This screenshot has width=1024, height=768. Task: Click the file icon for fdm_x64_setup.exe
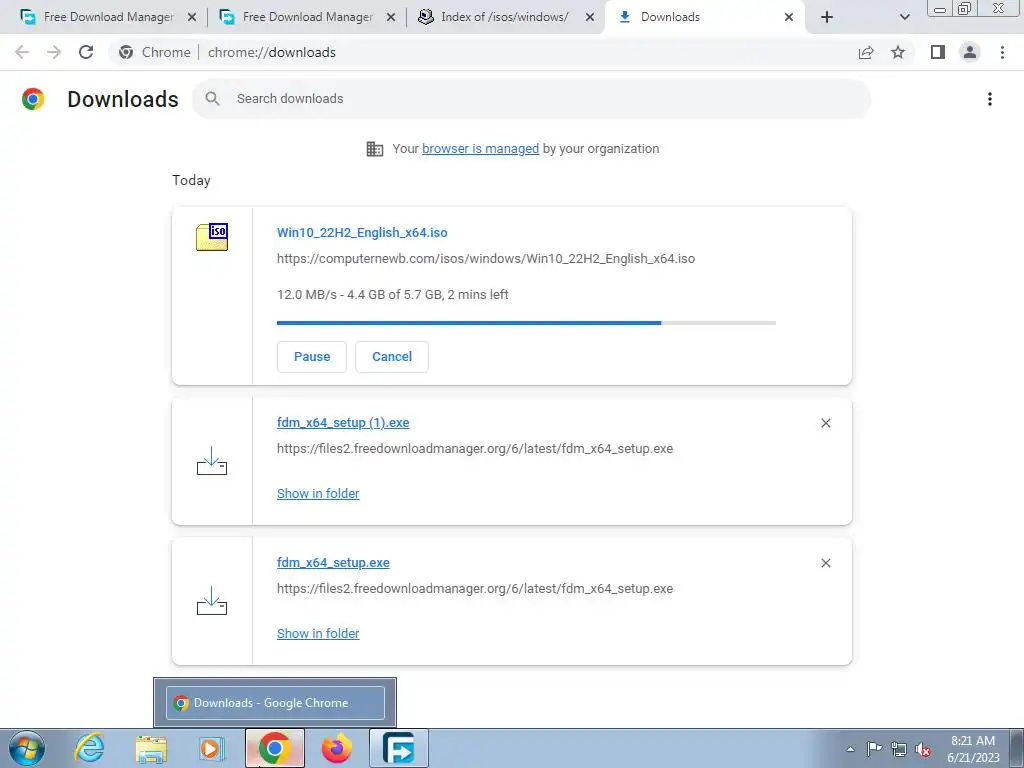click(x=212, y=601)
